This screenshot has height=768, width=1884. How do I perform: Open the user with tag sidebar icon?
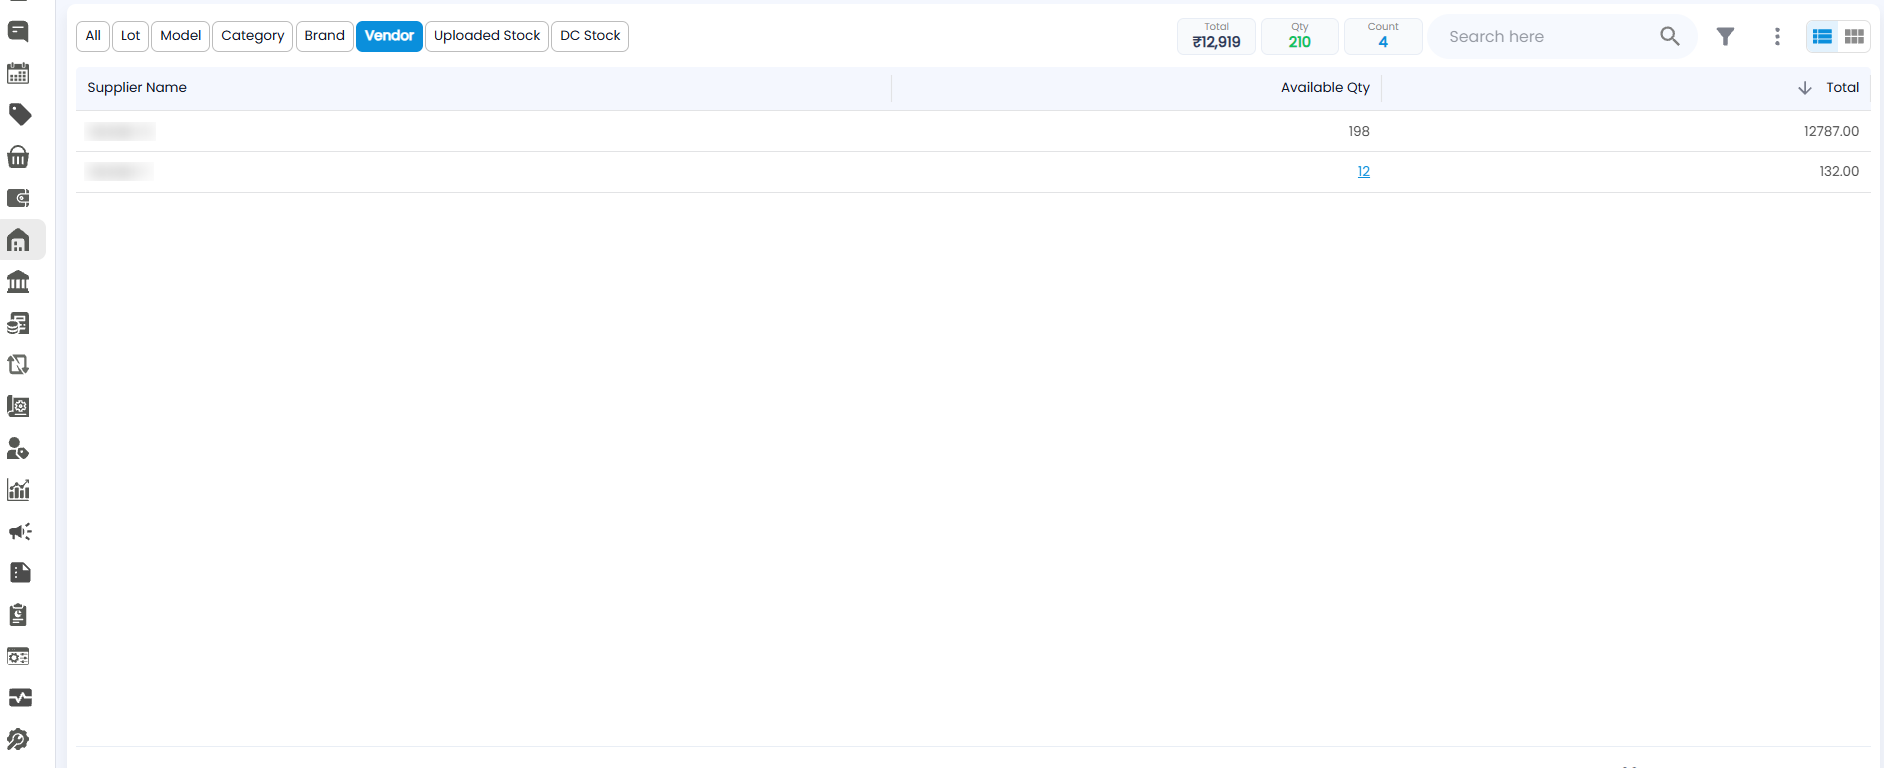pos(18,448)
